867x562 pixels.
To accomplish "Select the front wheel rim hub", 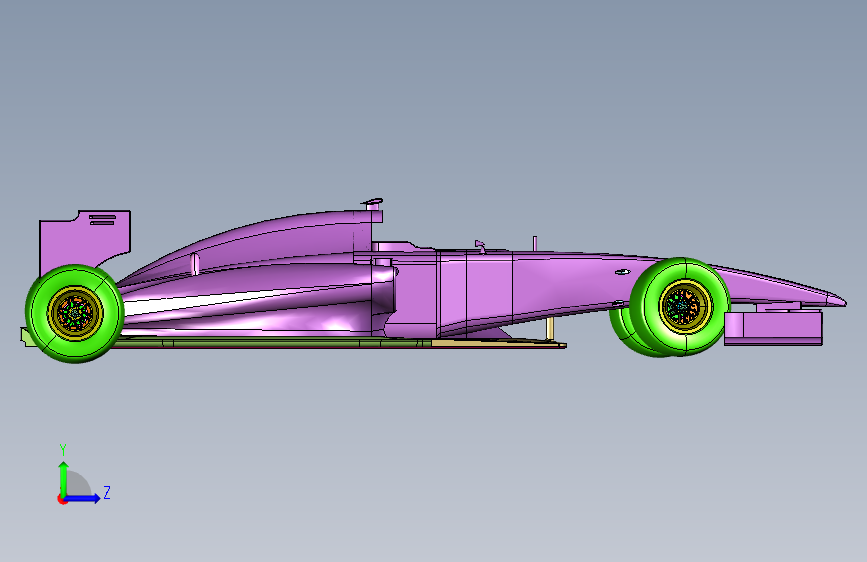I will tap(686, 306).
